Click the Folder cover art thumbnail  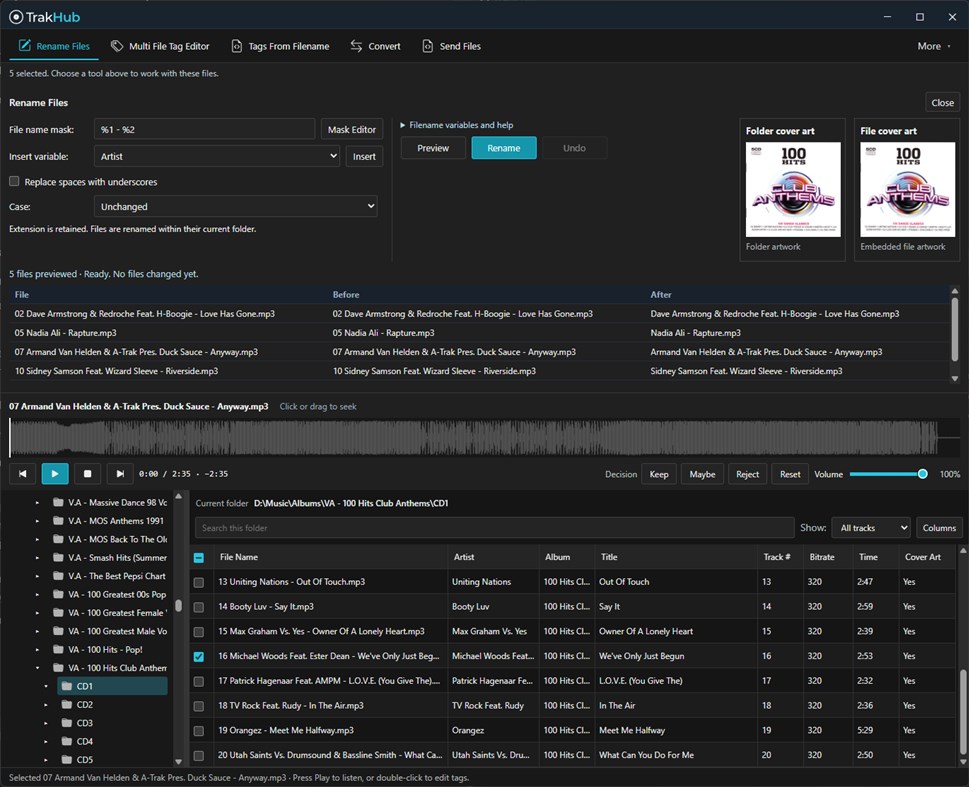[x=793, y=190]
